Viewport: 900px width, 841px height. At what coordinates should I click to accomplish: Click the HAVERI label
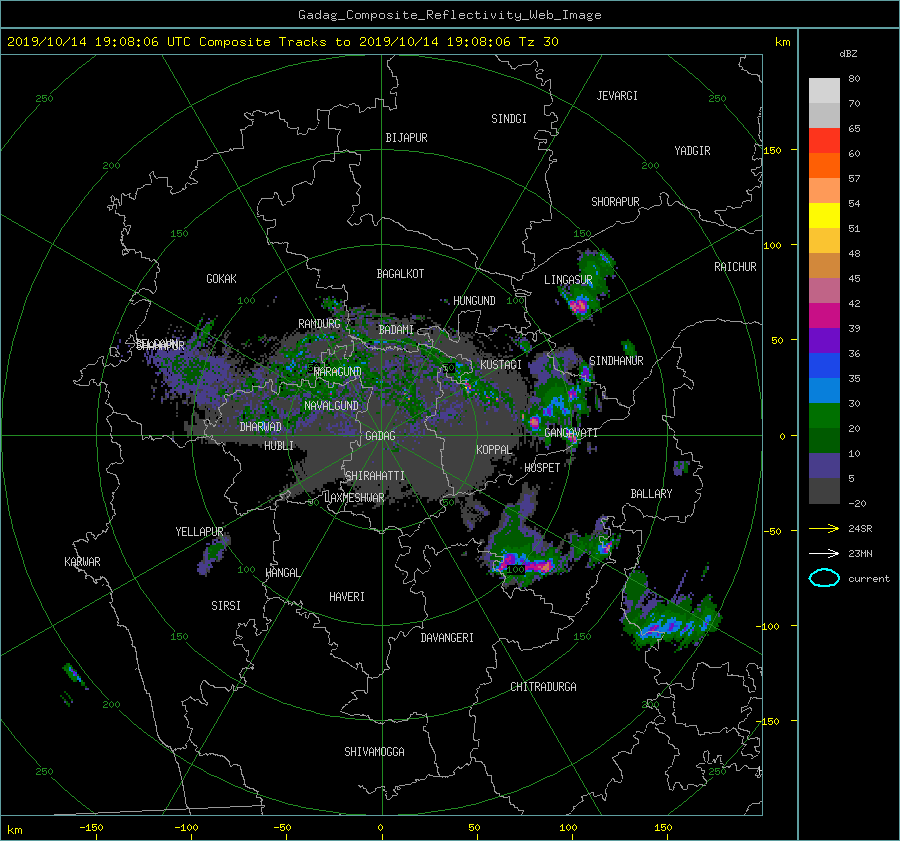347,597
